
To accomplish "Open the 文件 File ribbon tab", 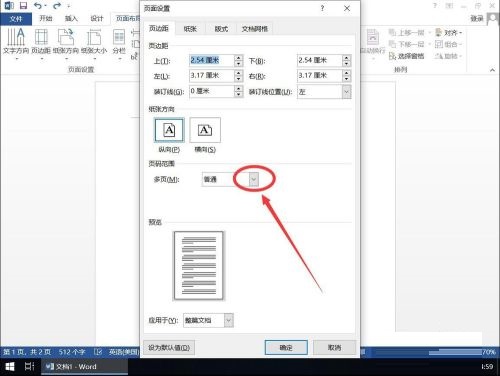I will coord(16,19).
